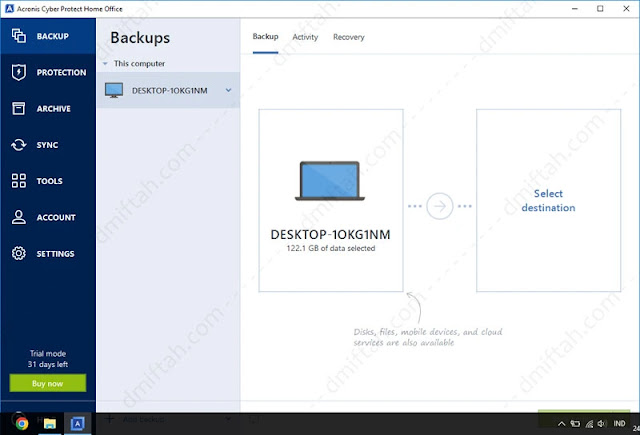Click the 'This computer' label
Screen dimensions: 640x435
tap(139, 64)
